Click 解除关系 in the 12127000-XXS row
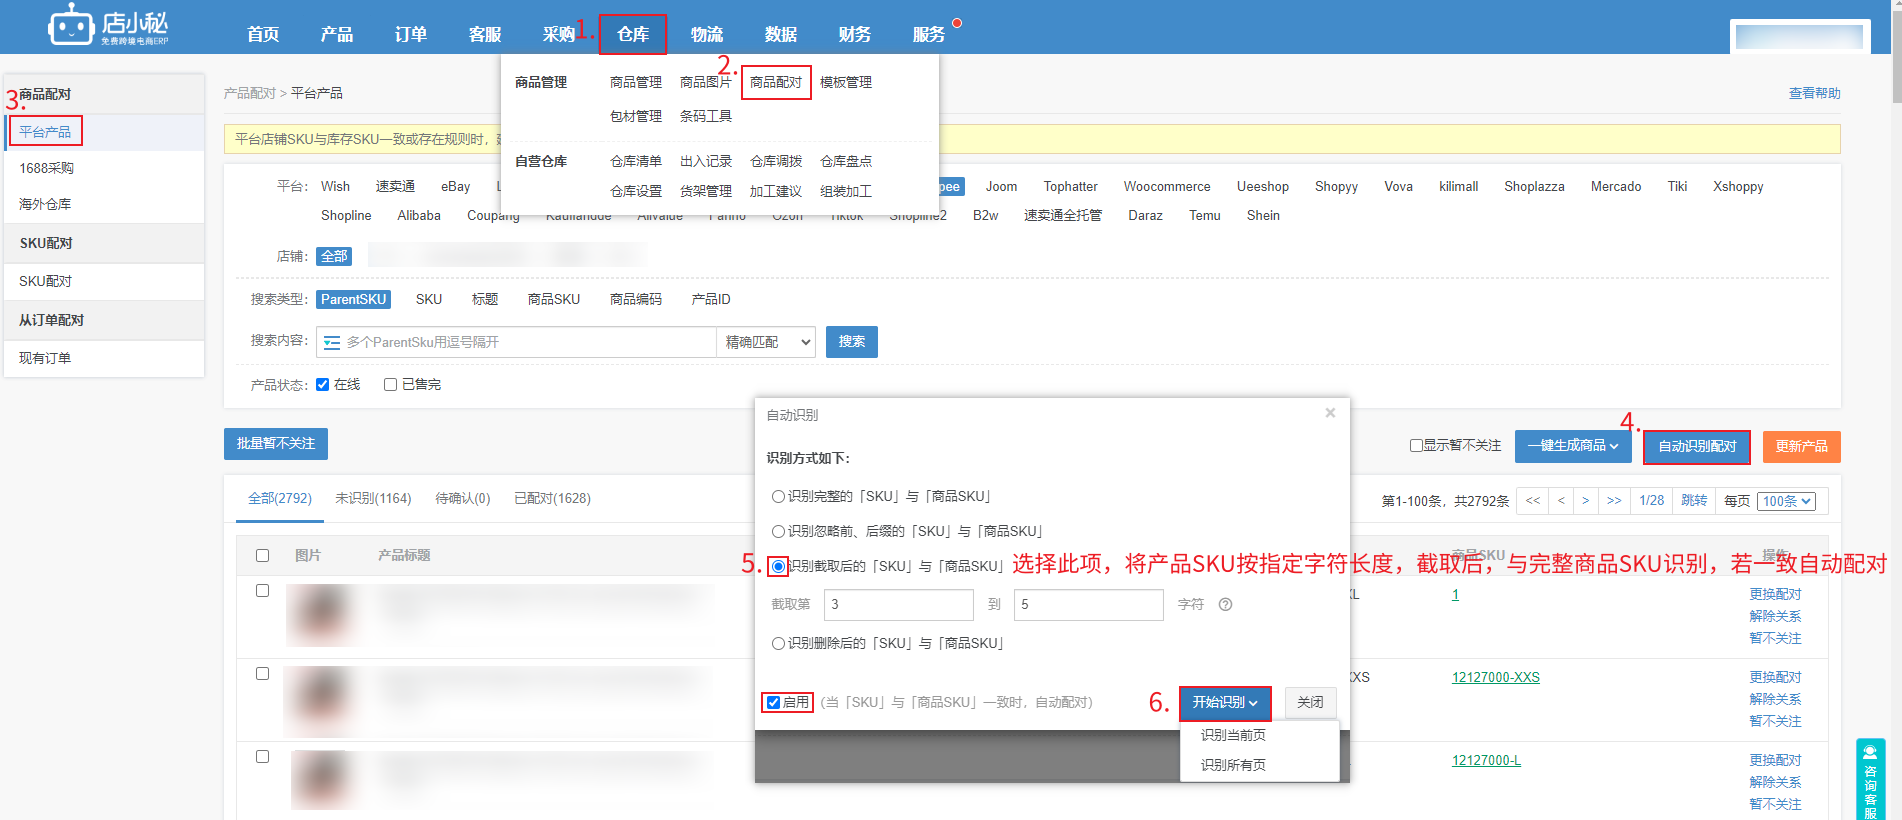Screen dimensions: 1902x820 coord(1775,700)
